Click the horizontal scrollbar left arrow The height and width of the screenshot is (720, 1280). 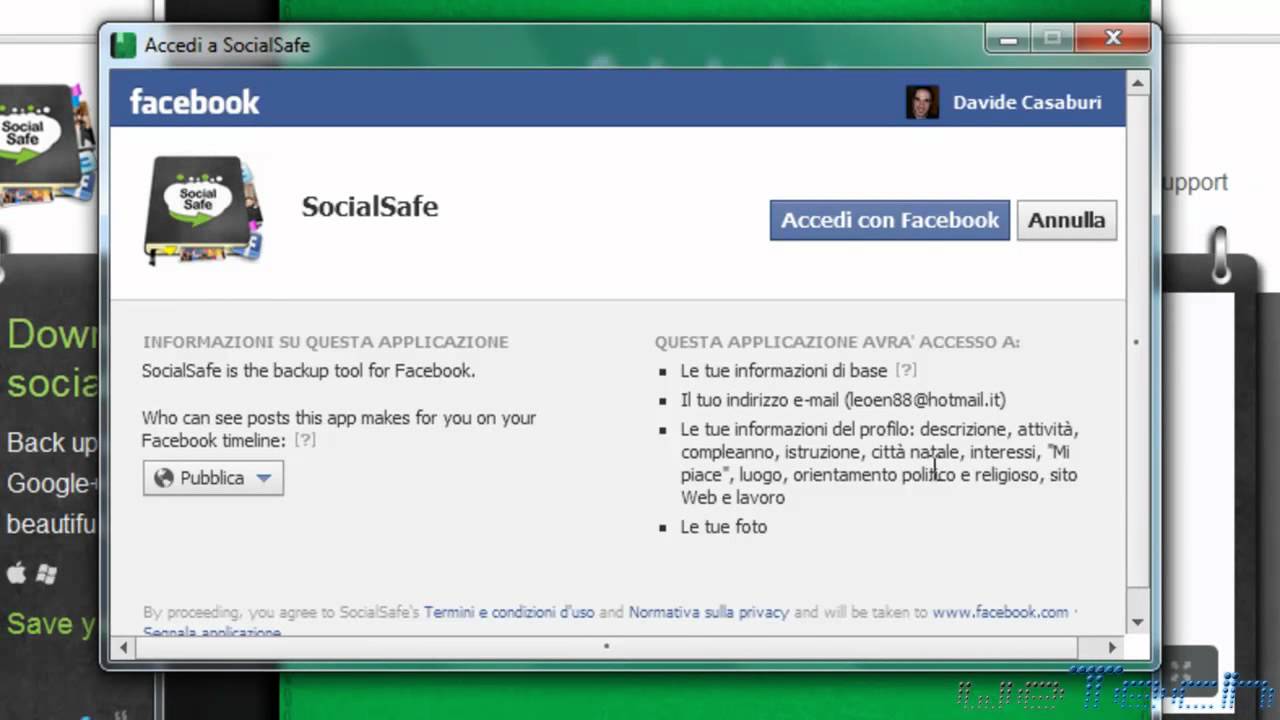(123, 647)
